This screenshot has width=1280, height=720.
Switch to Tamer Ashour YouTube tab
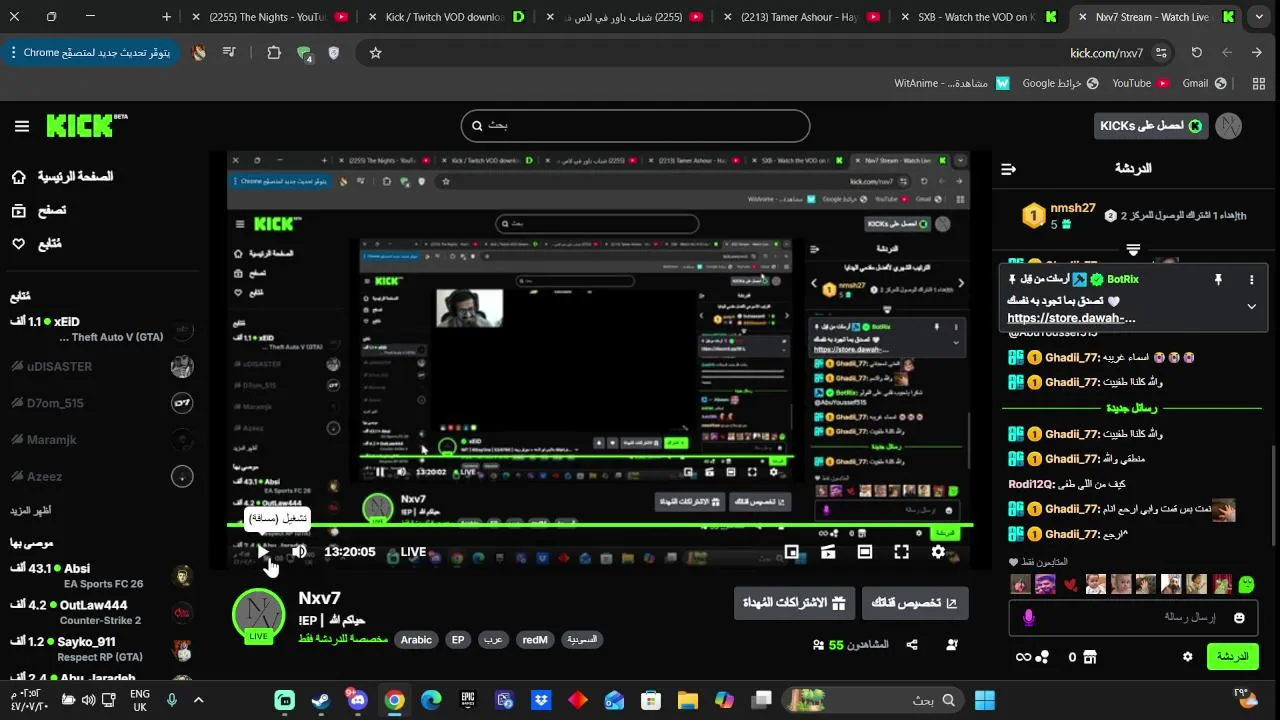click(800, 17)
